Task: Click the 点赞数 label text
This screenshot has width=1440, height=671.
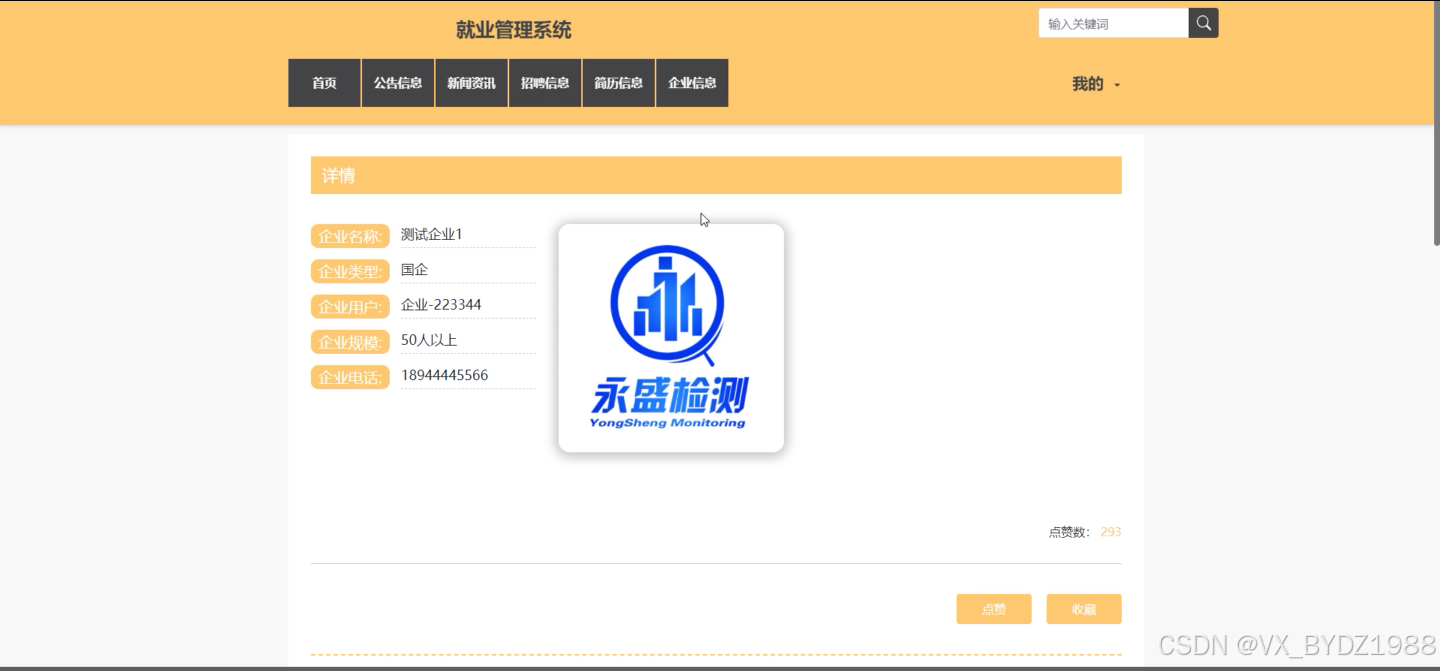Action: (x=1070, y=532)
